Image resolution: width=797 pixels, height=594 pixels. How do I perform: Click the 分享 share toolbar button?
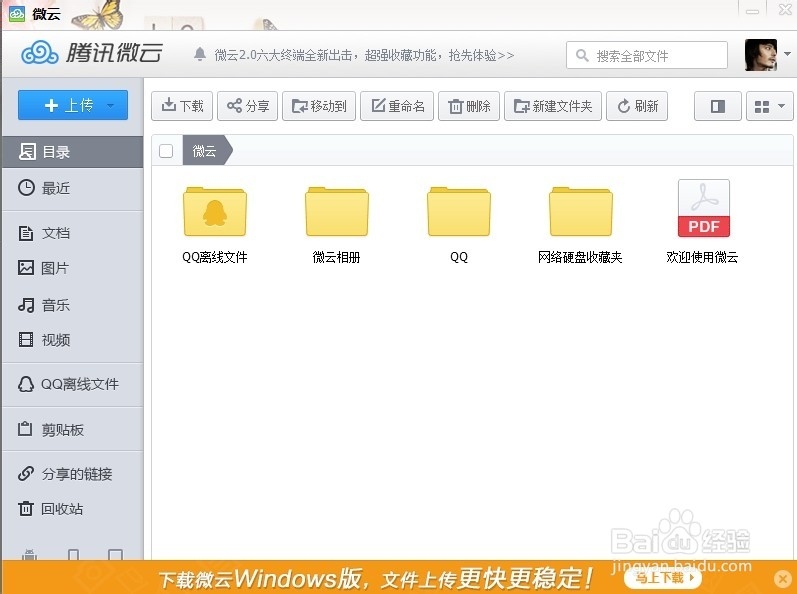click(248, 106)
